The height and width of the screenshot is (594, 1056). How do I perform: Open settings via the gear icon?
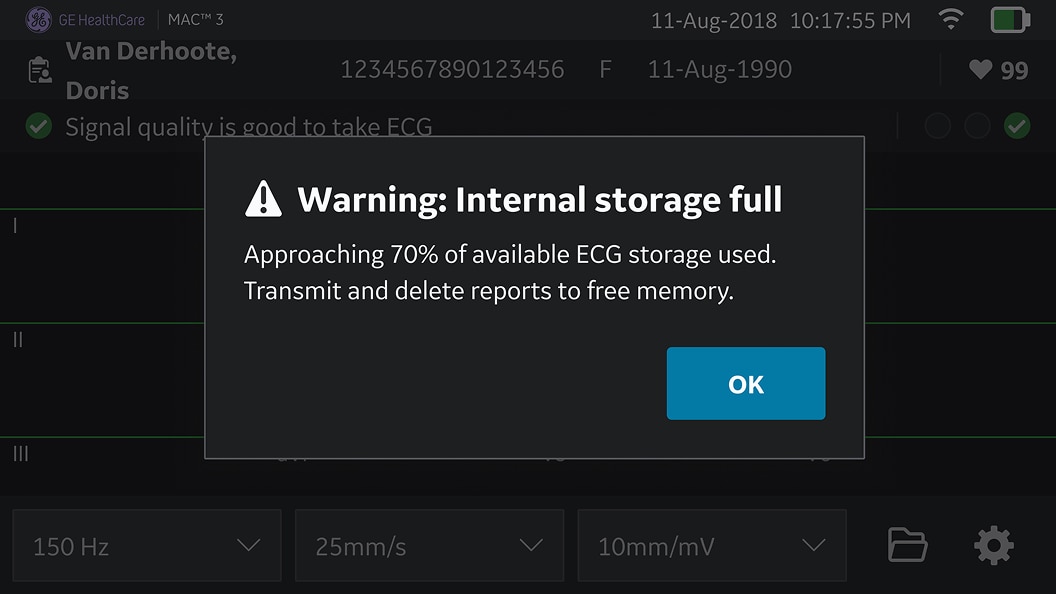(x=993, y=545)
